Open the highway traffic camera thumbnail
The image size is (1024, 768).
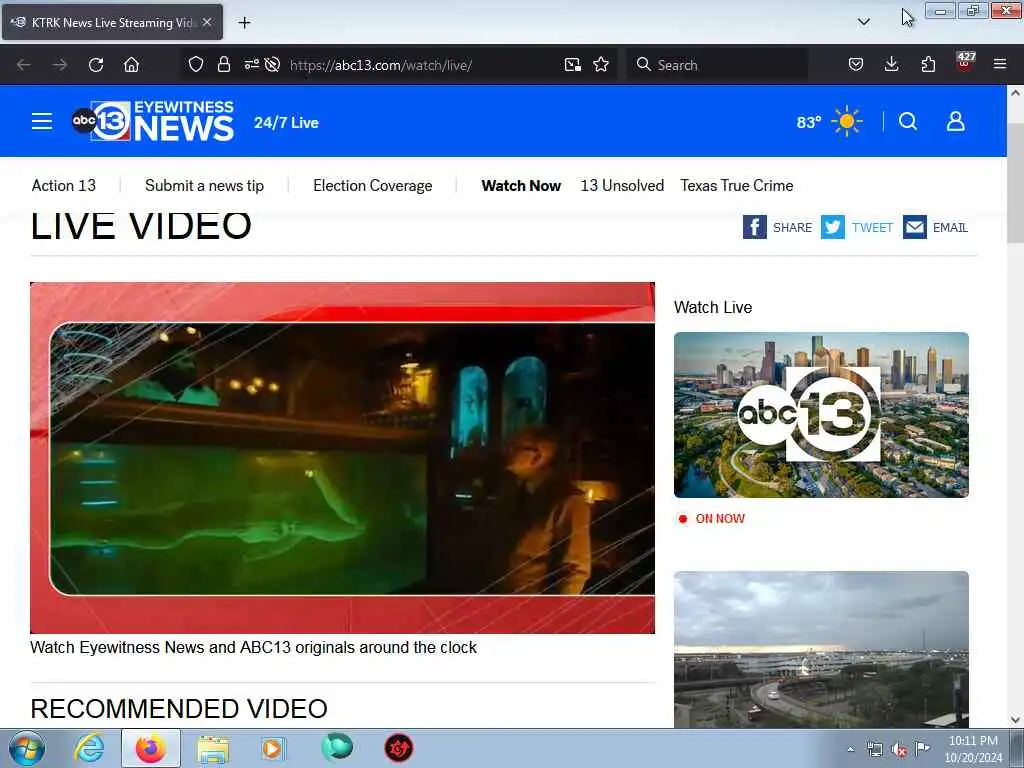click(822, 650)
